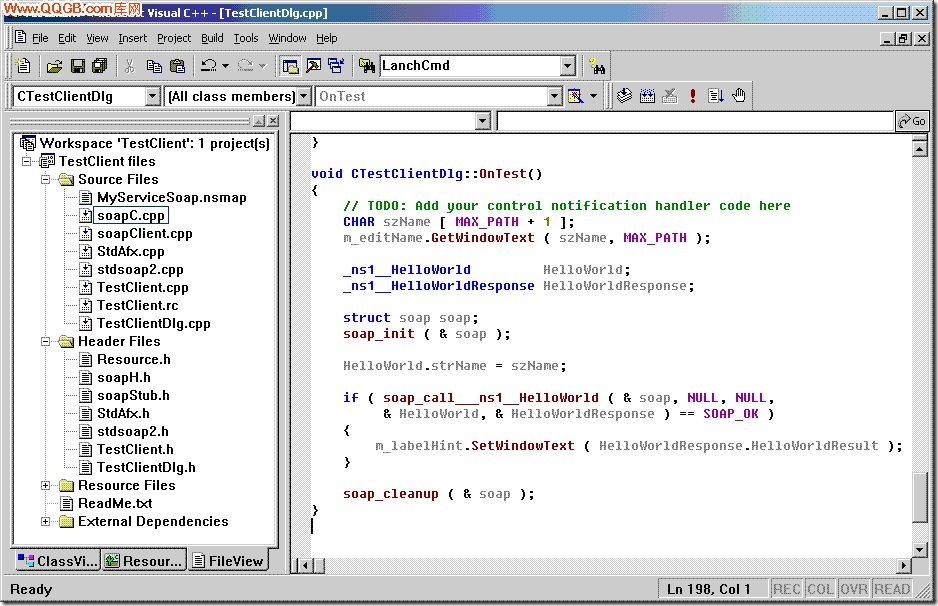Click the Find in Files binoculars icon
Screen dimensions: 938x606
click(366, 66)
